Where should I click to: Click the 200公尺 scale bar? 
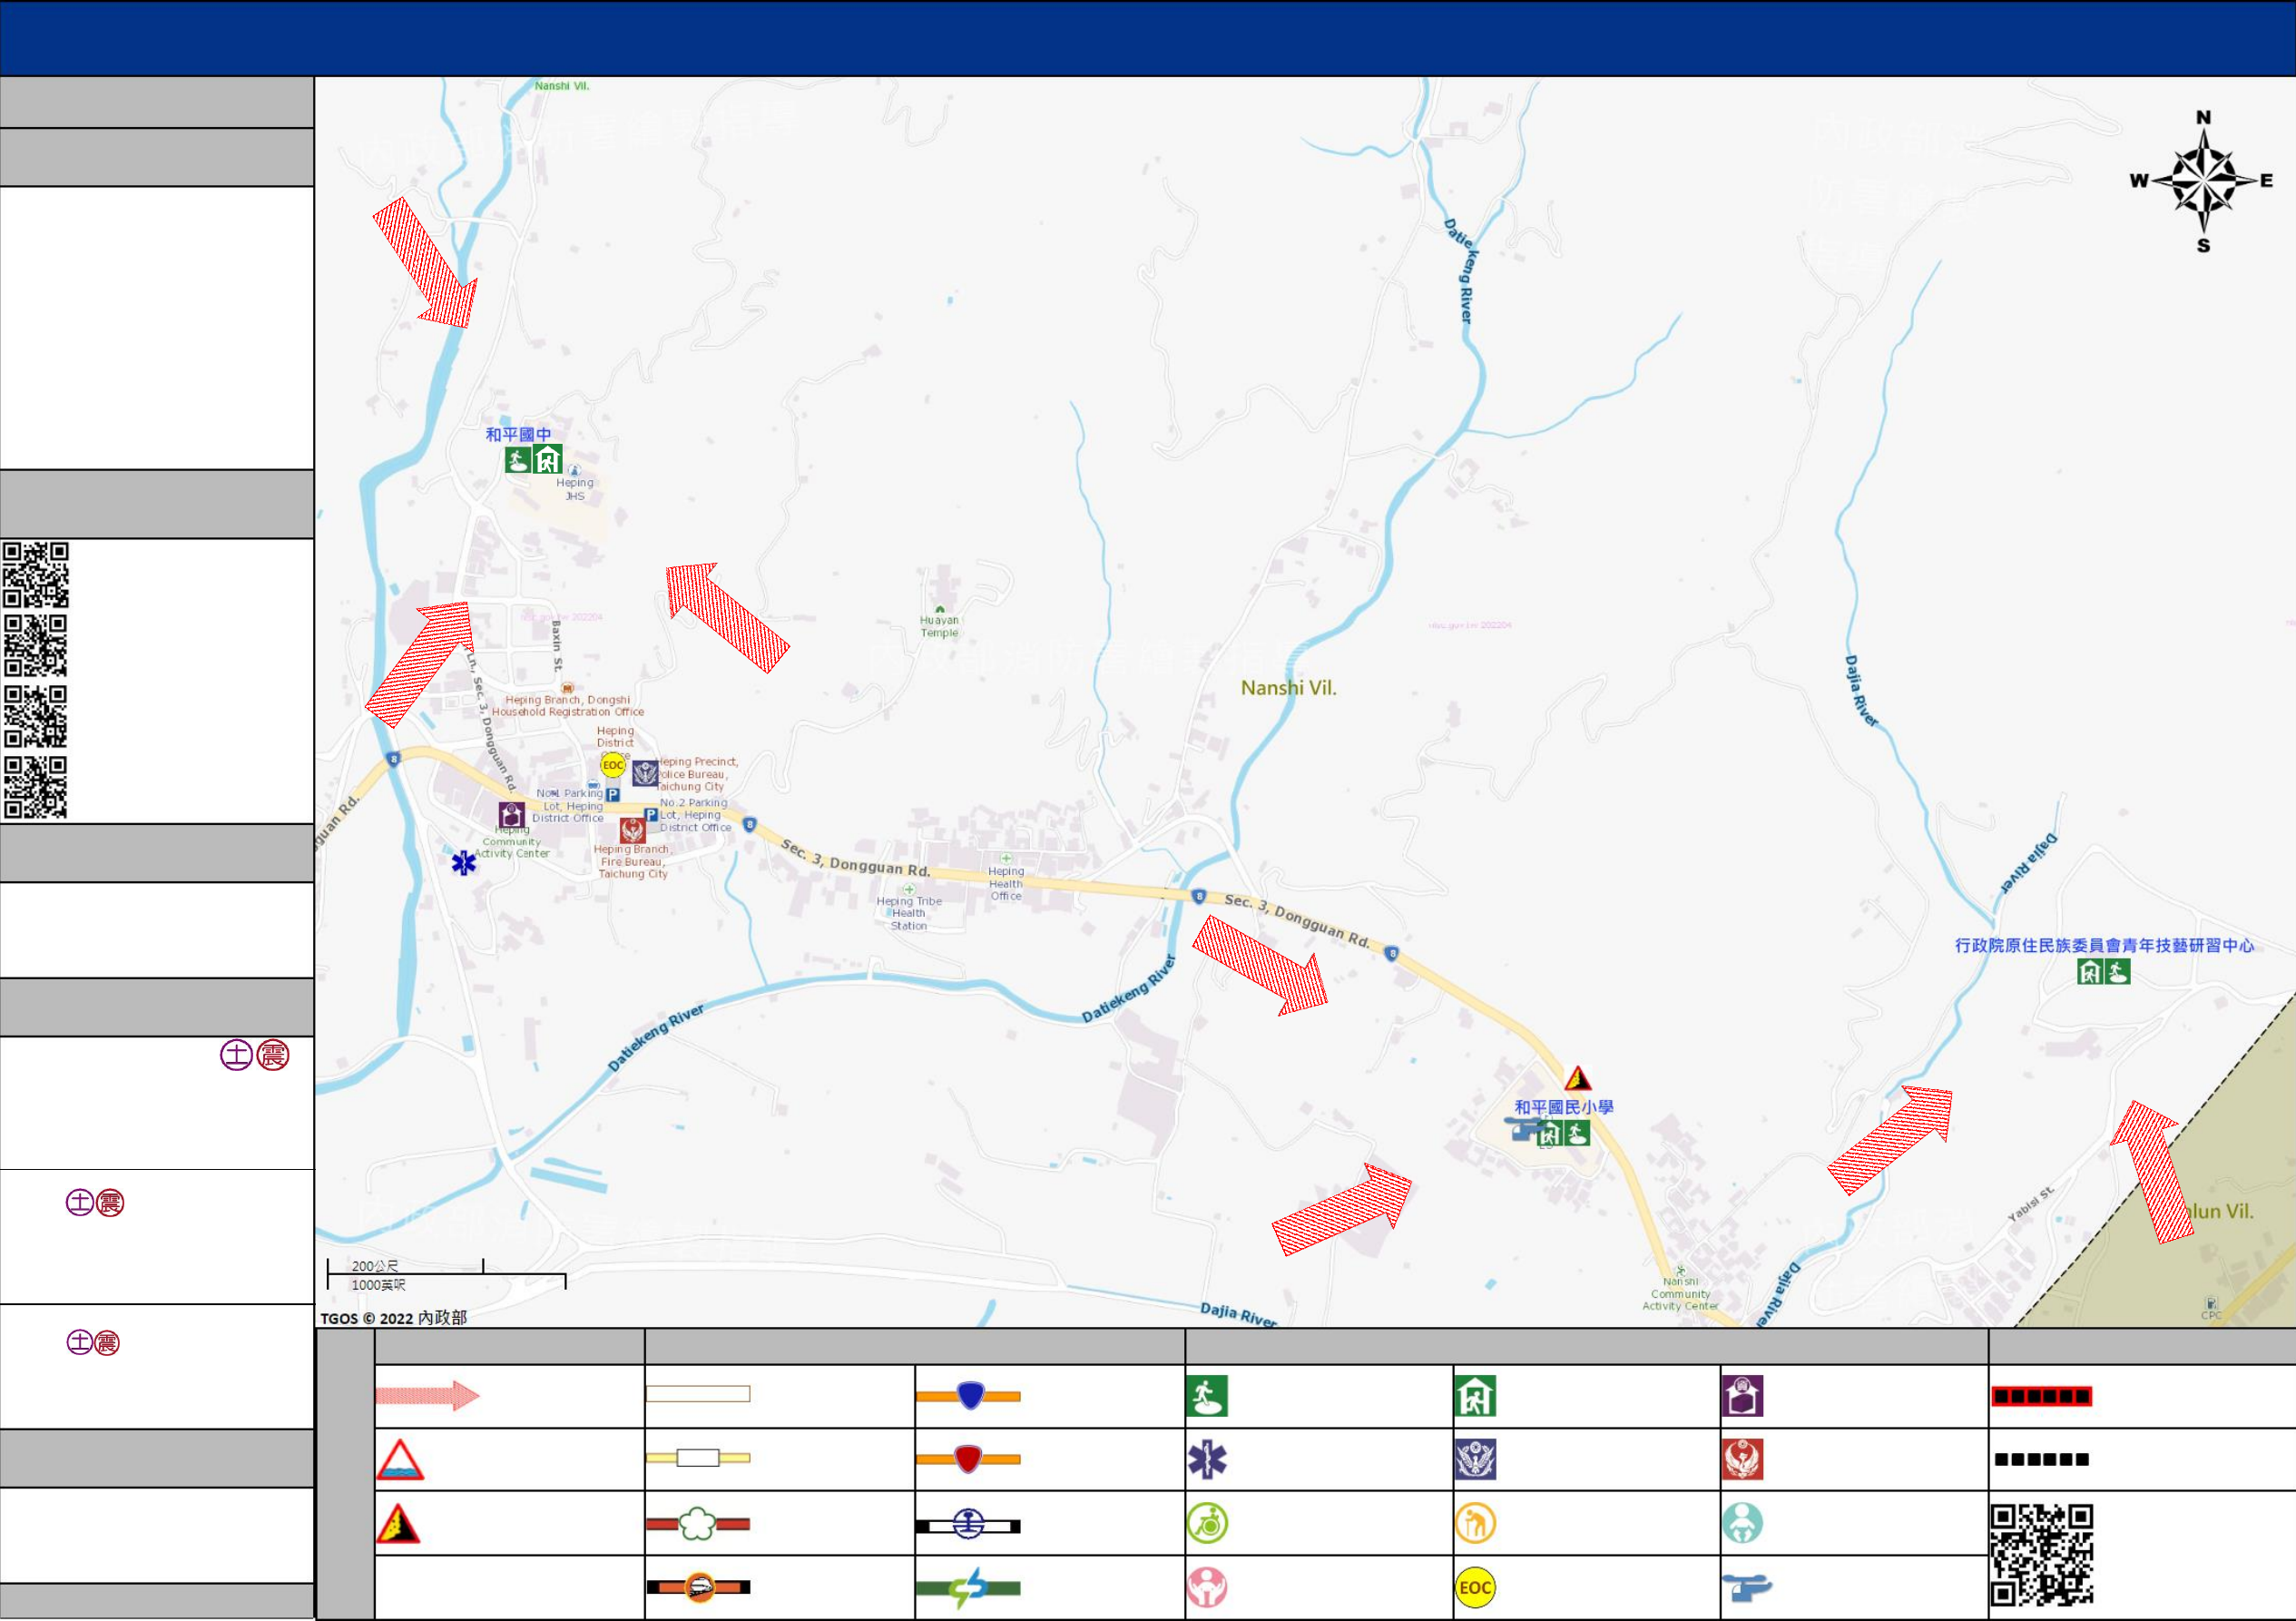click(405, 1266)
